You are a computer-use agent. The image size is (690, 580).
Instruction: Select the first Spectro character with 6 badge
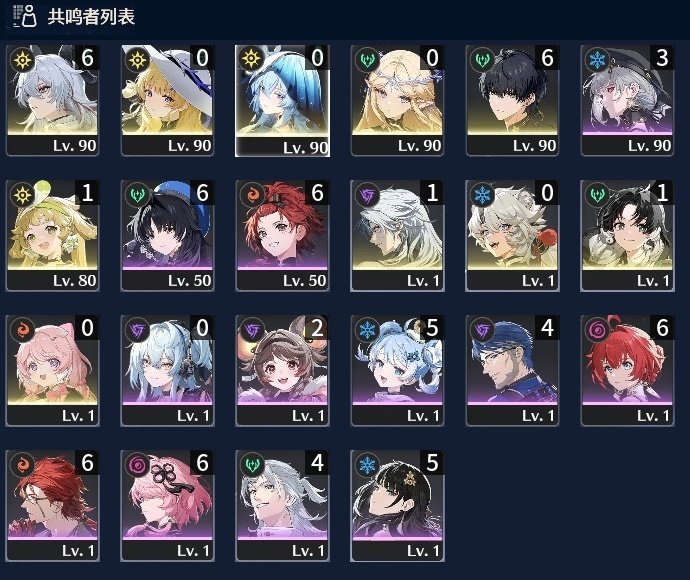(x=52, y=100)
